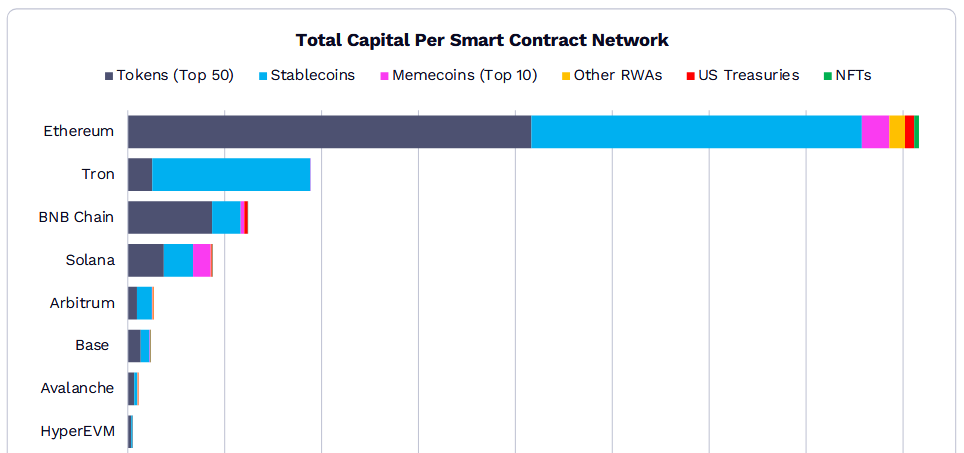This screenshot has height=453, width=964.
Task: Click the Arbitrum bar
Action: pyautogui.click(x=141, y=303)
